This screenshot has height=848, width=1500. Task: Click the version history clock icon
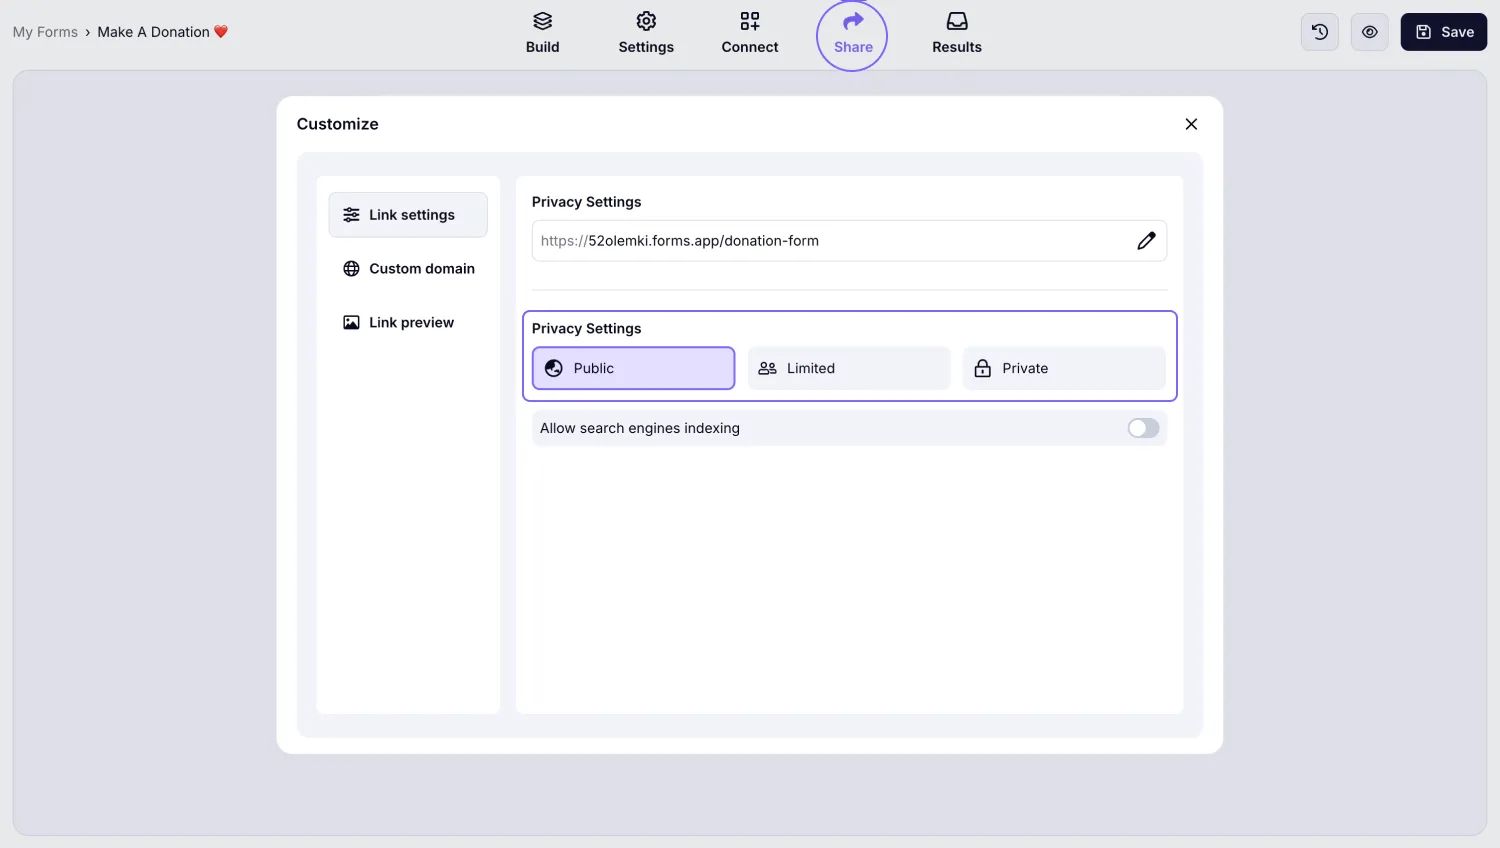tap(1319, 32)
